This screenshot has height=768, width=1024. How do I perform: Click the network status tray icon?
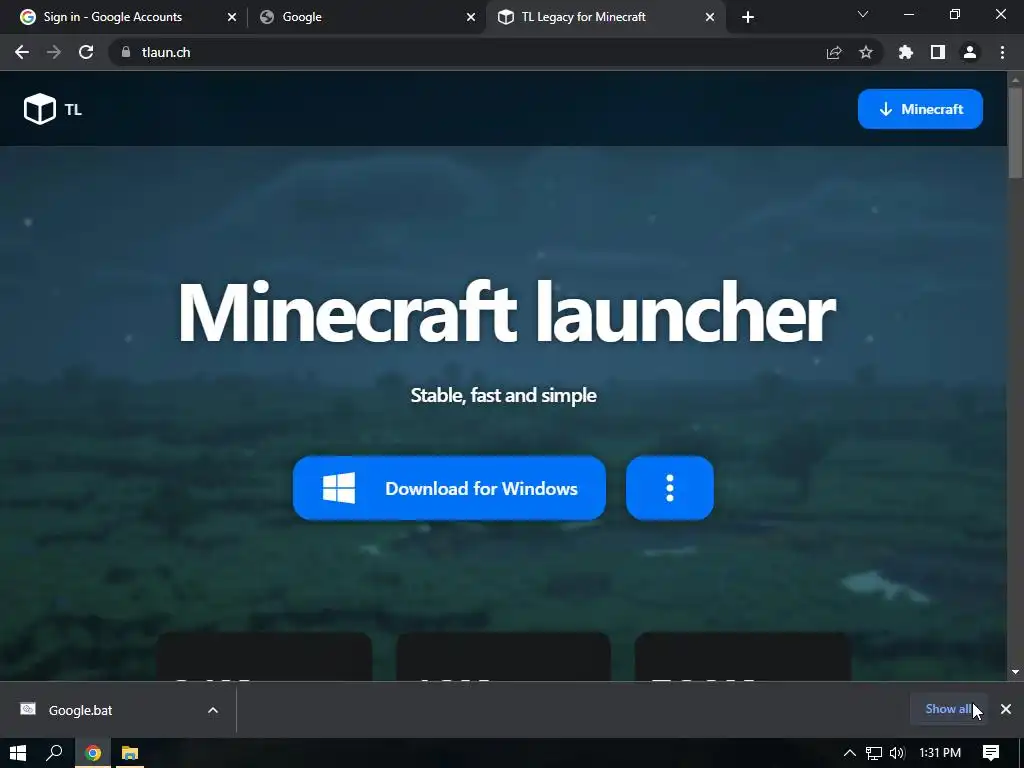874,753
